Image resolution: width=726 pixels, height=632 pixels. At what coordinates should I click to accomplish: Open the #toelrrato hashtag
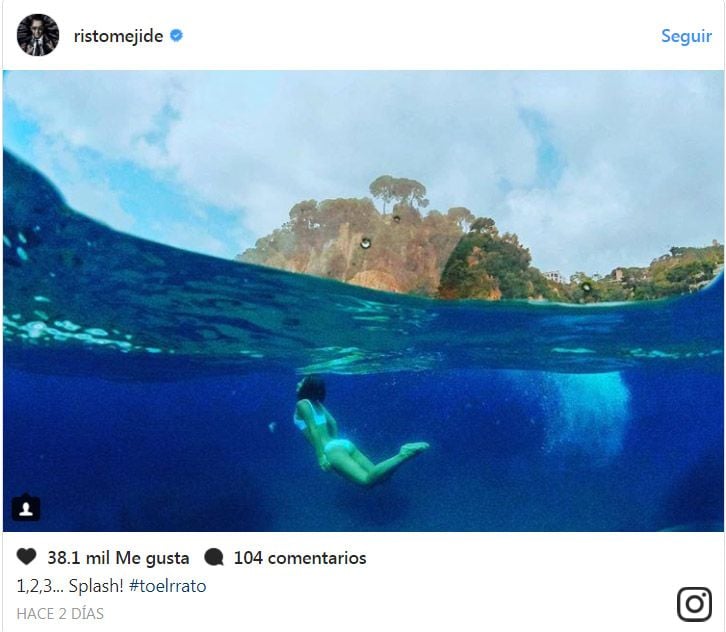tap(168, 586)
